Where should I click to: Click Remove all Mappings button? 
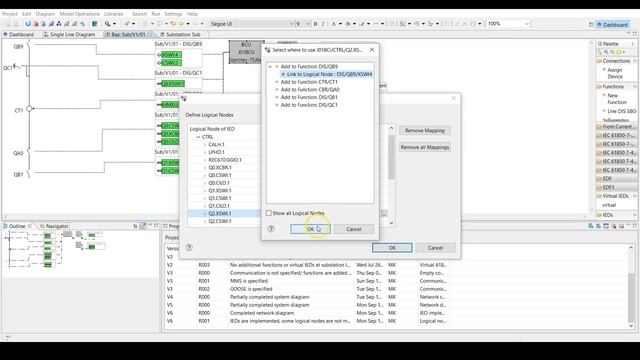(x=425, y=147)
